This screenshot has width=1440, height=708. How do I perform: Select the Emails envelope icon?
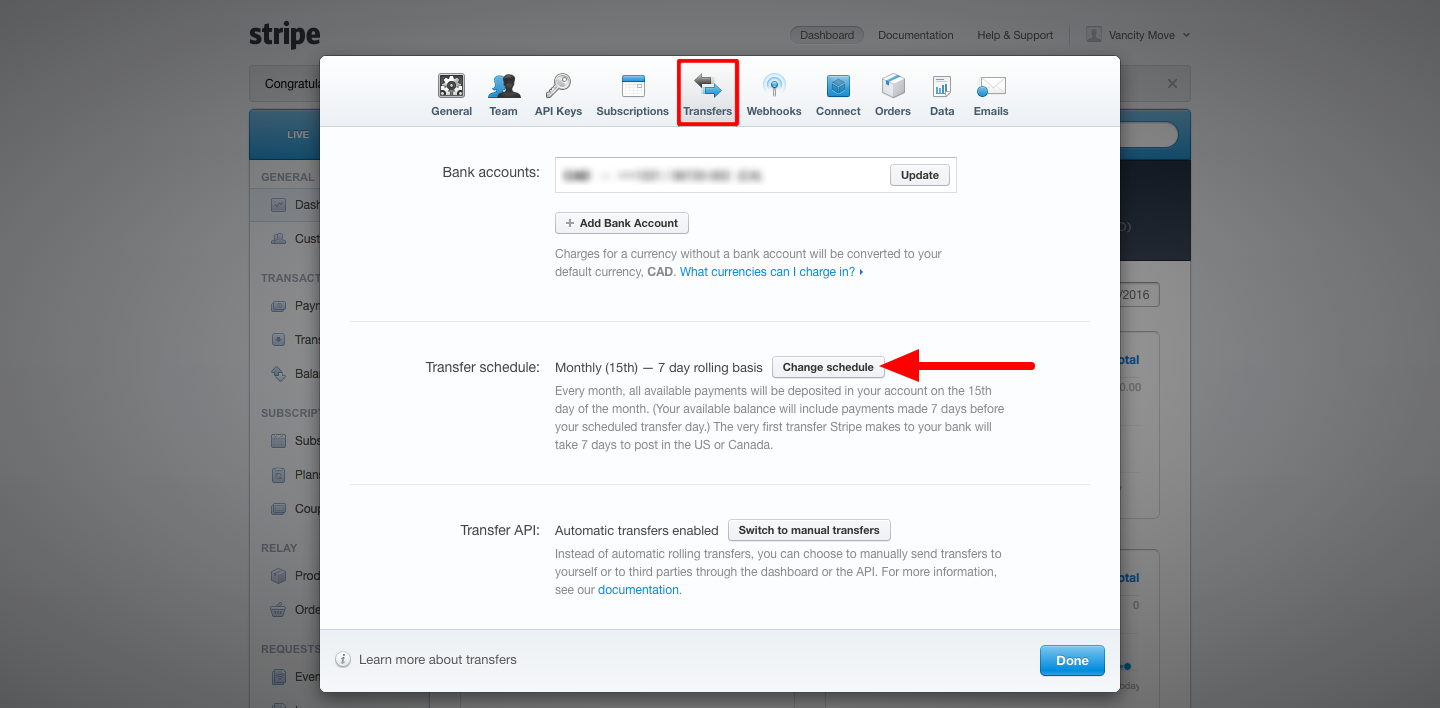(991, 87)
